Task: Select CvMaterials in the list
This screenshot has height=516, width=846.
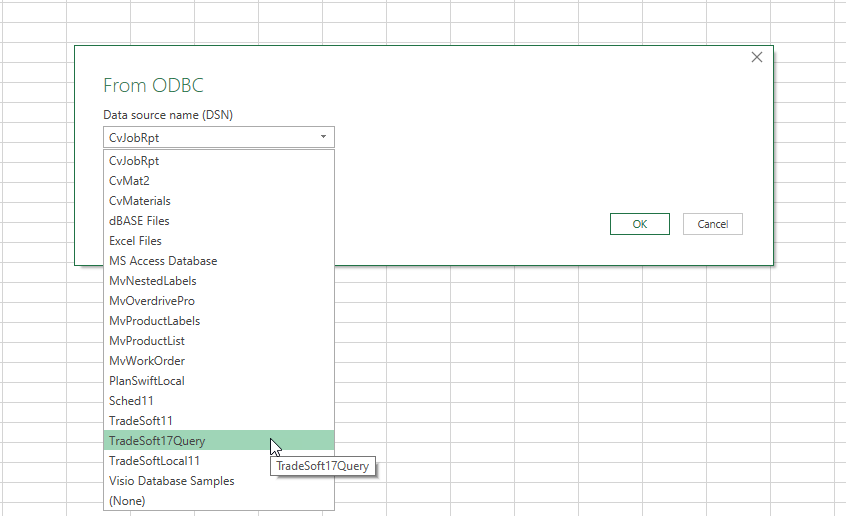Action: (x=139, y=200)
